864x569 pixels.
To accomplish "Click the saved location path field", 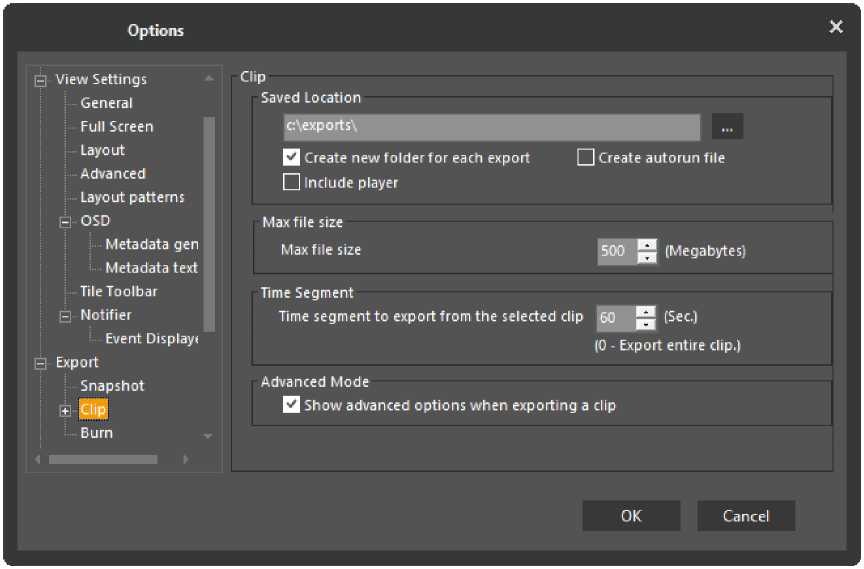I will [491, 127].
